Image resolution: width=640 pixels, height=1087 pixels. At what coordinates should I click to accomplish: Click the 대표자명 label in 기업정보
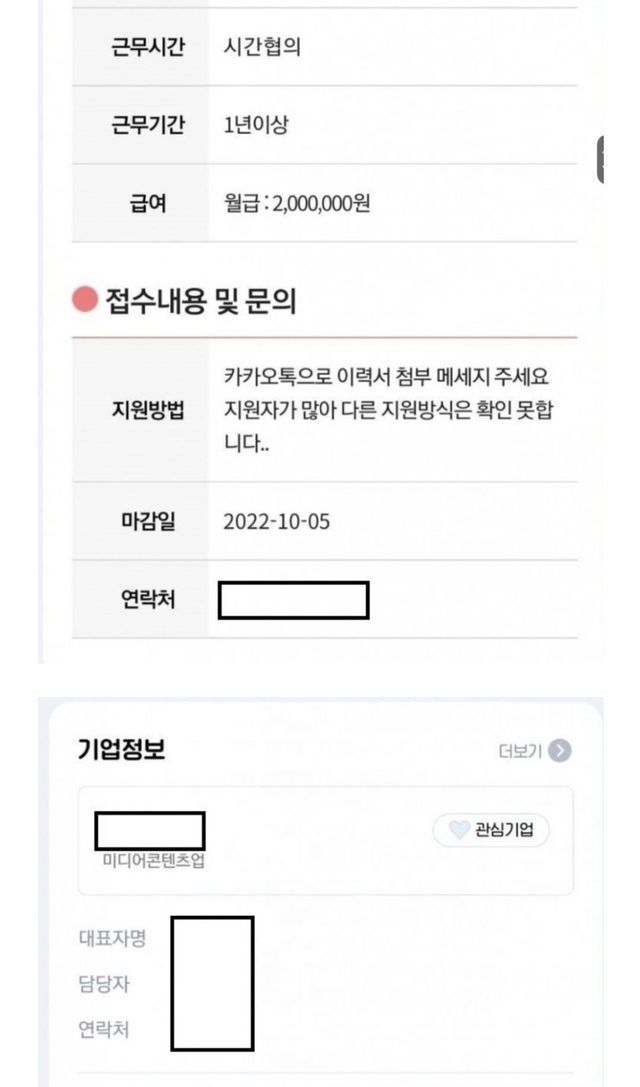pos(110,939)
